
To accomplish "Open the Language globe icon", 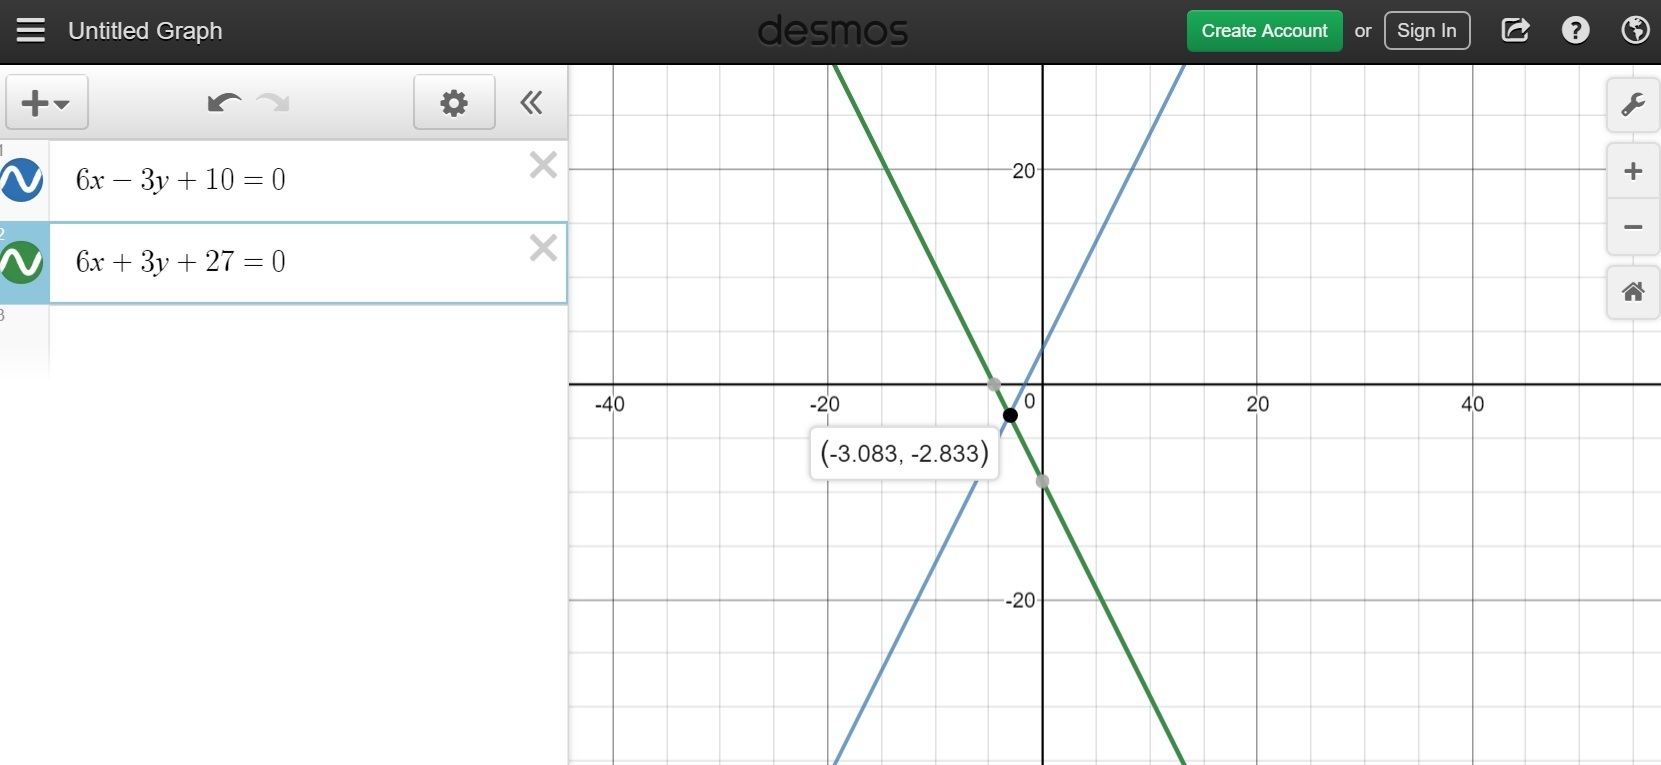I will tap(1635, 31).
